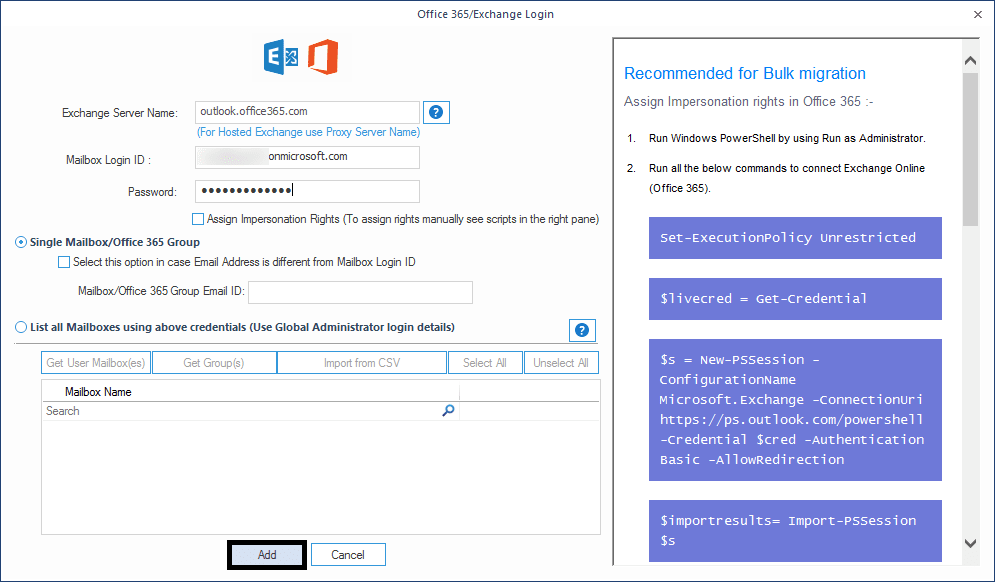Click Import from CSV button

click(362, 363)
